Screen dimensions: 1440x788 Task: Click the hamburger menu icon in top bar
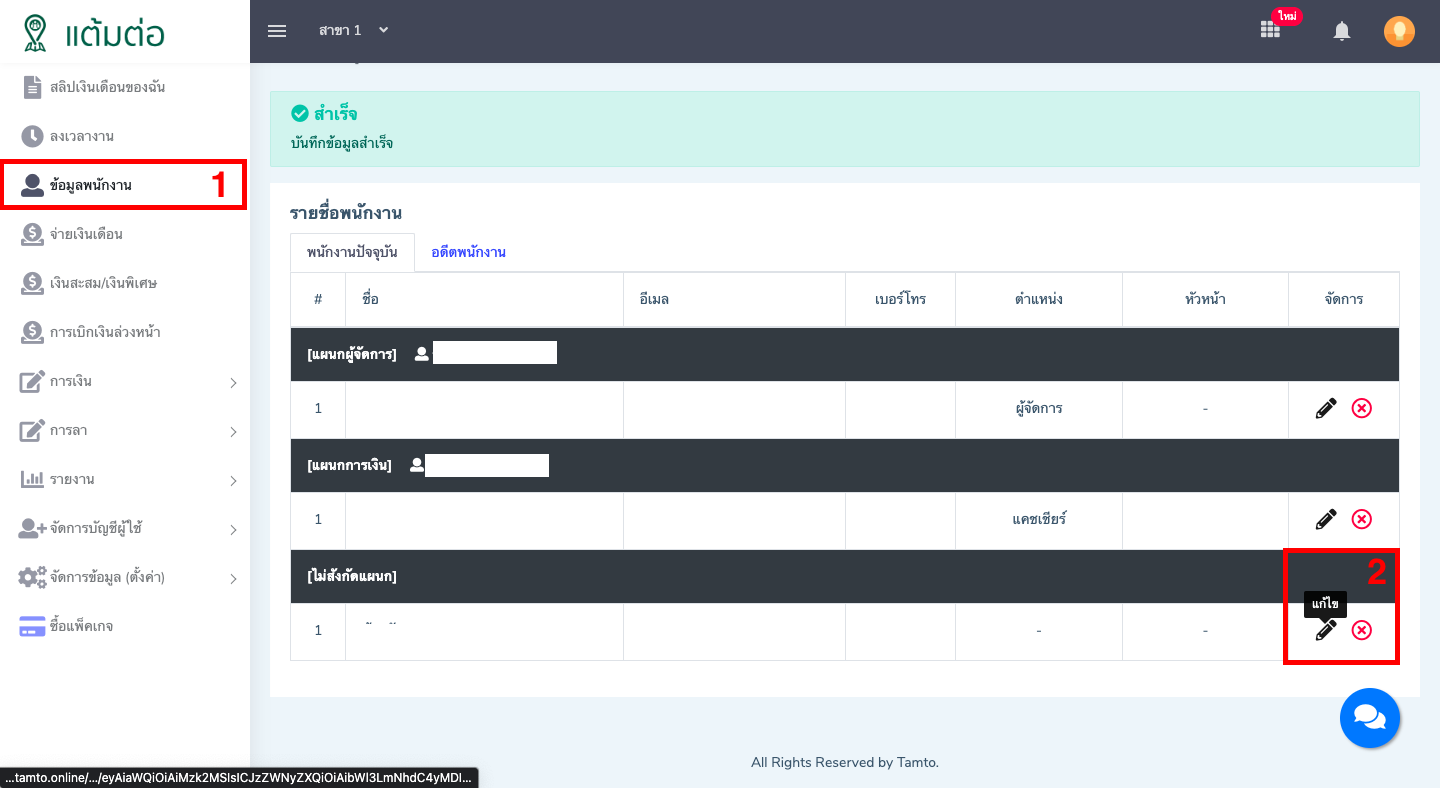[x=277, y=31]
